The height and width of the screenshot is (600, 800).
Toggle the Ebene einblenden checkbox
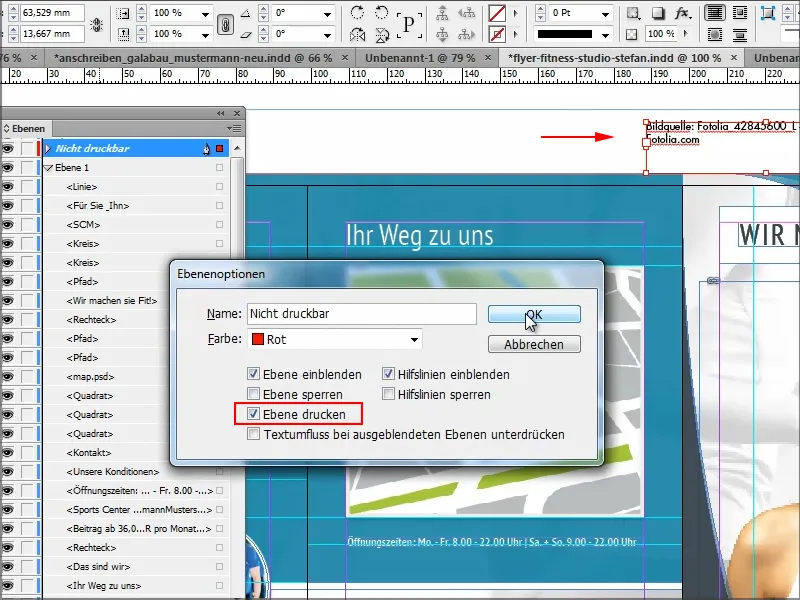[x=253, y=374]
